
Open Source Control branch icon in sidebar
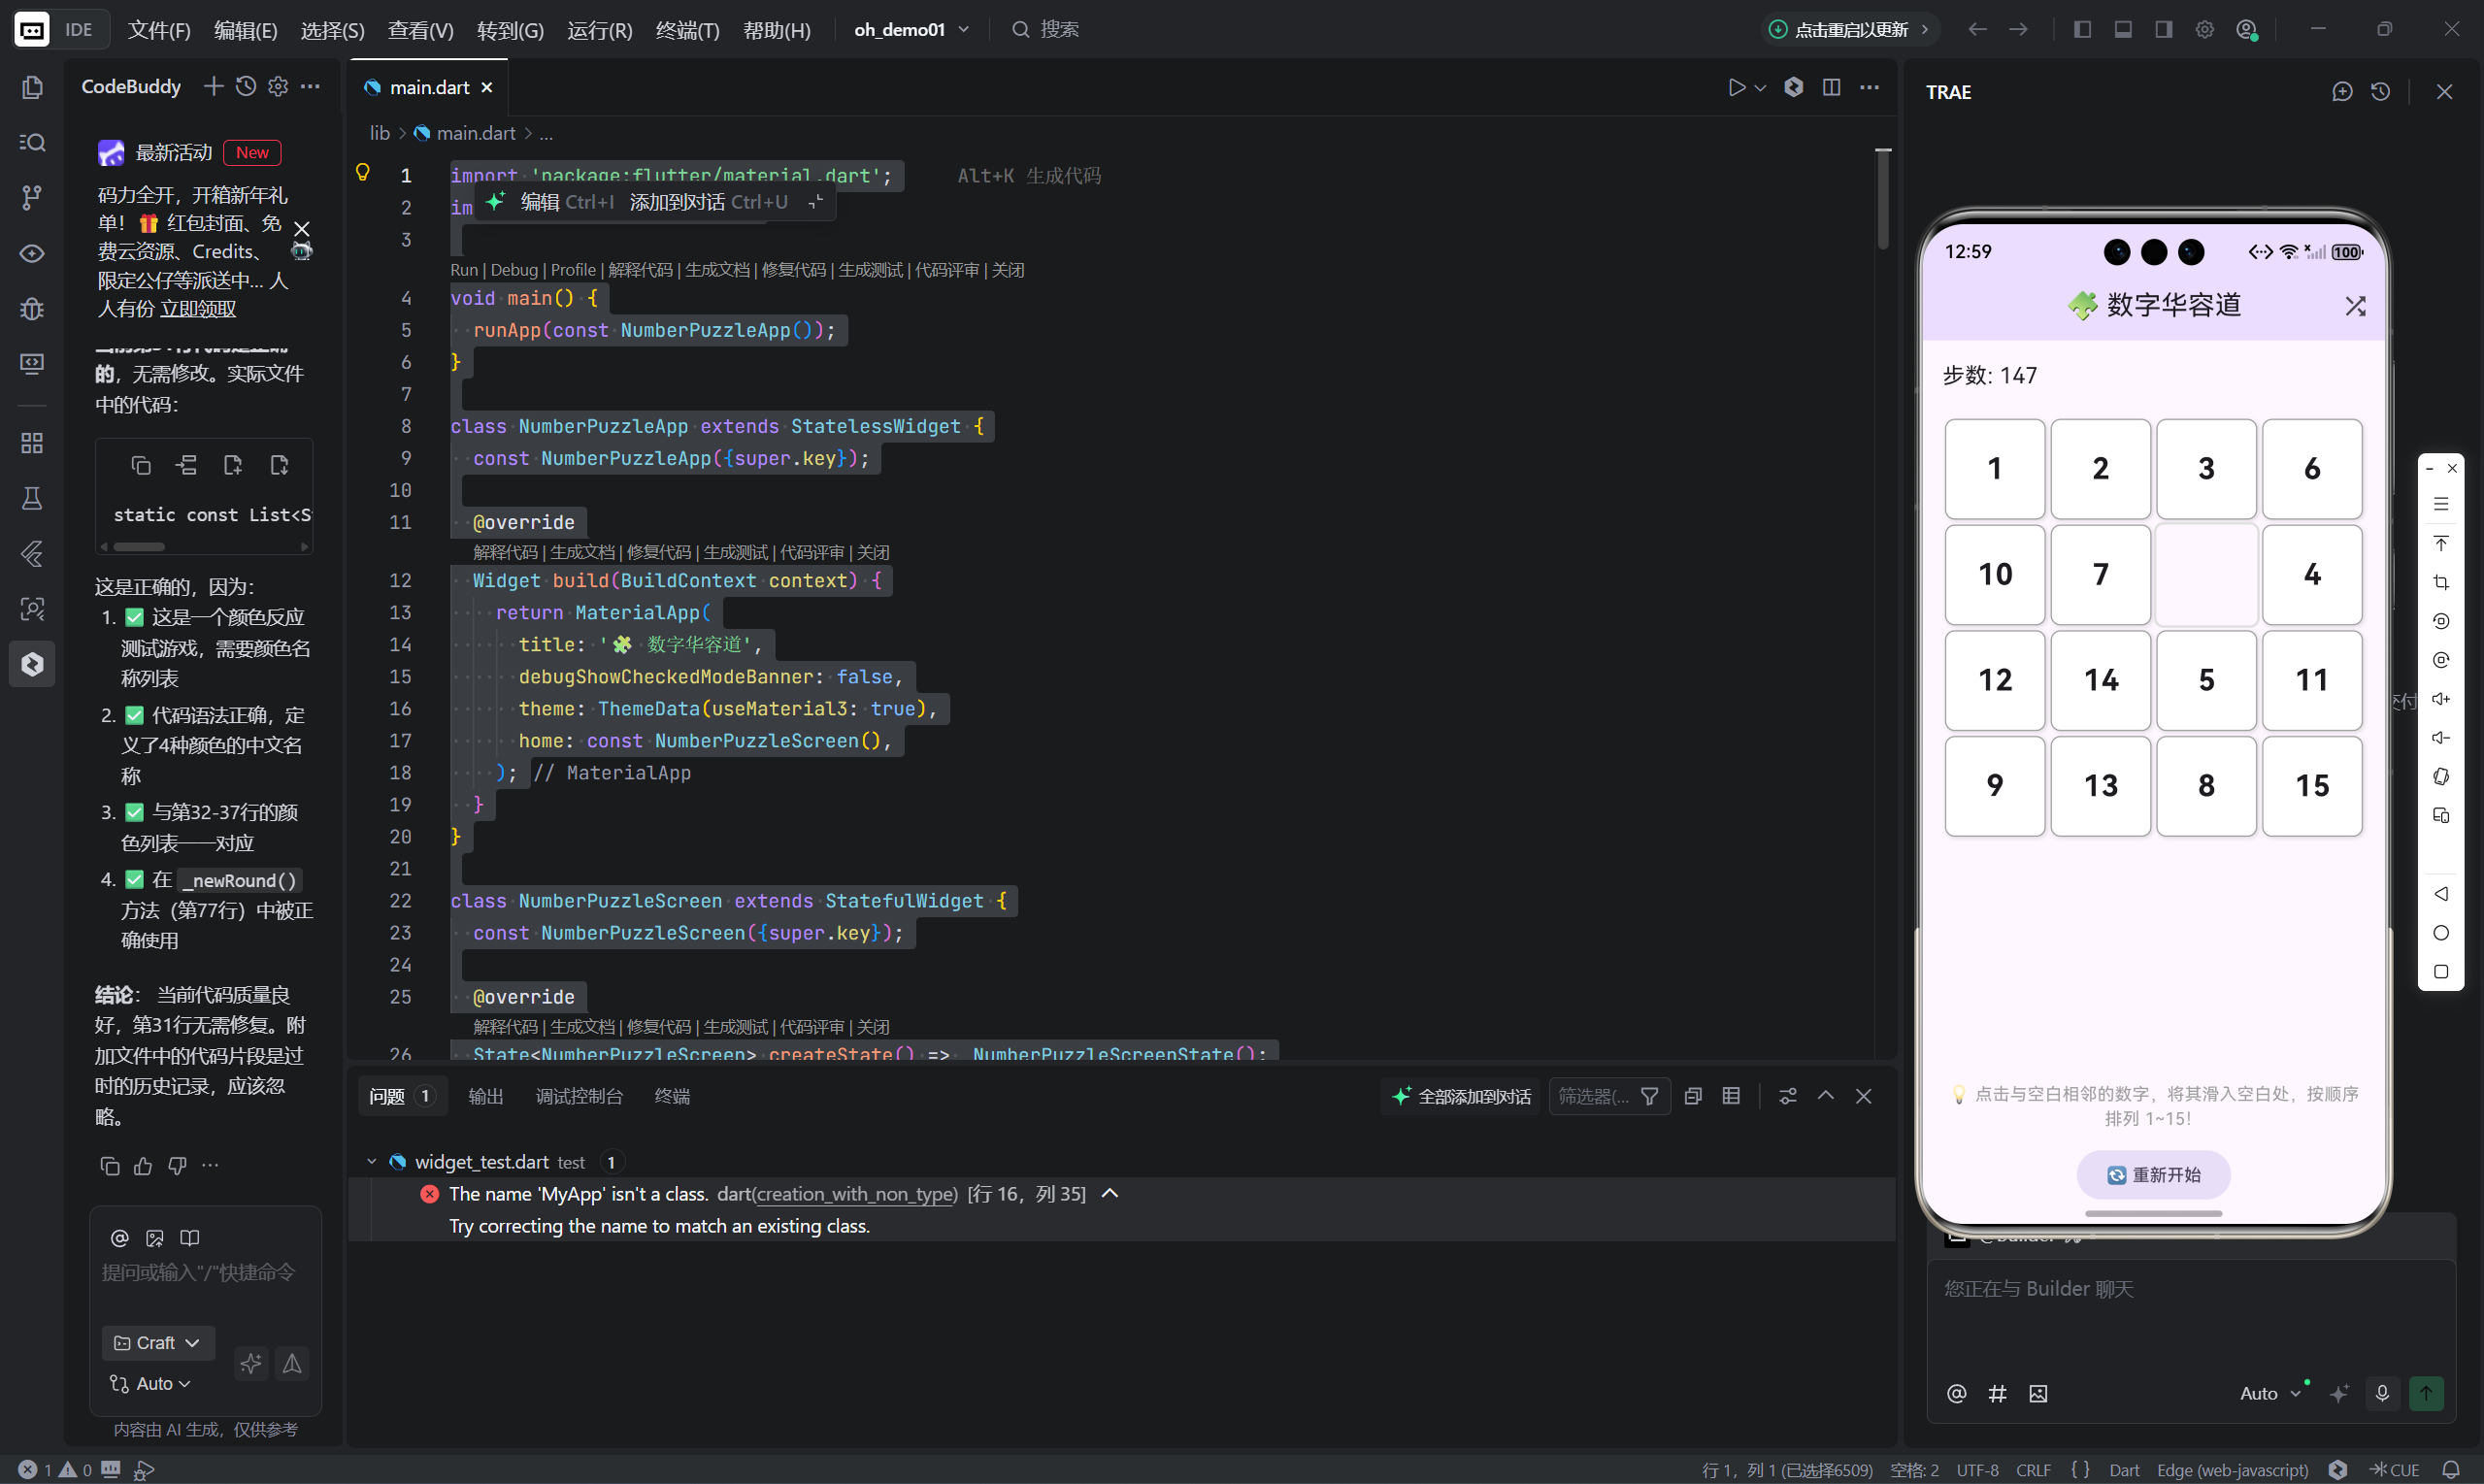[32, 197]
